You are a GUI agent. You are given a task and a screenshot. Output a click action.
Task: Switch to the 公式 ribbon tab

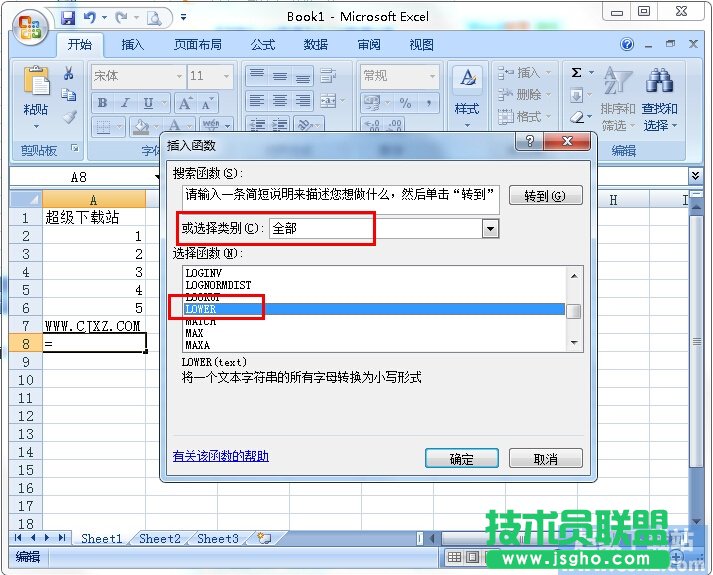click(x=263, y=45)
